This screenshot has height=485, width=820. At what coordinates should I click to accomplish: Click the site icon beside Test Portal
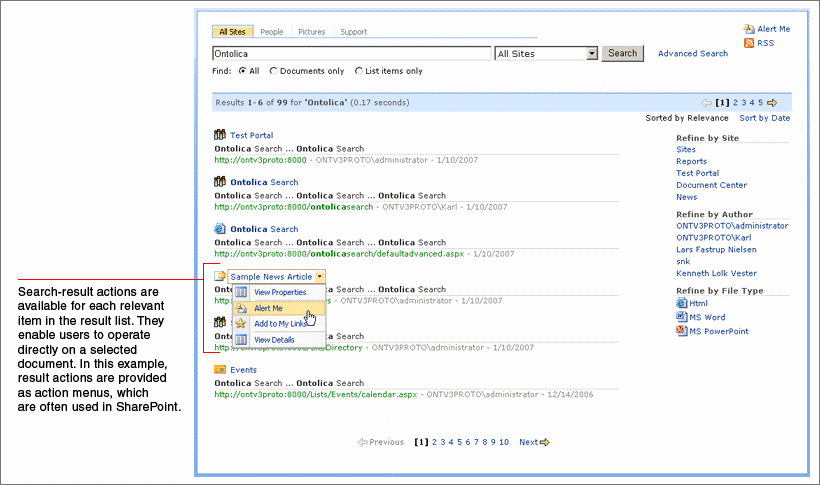(x=220, y=134)
